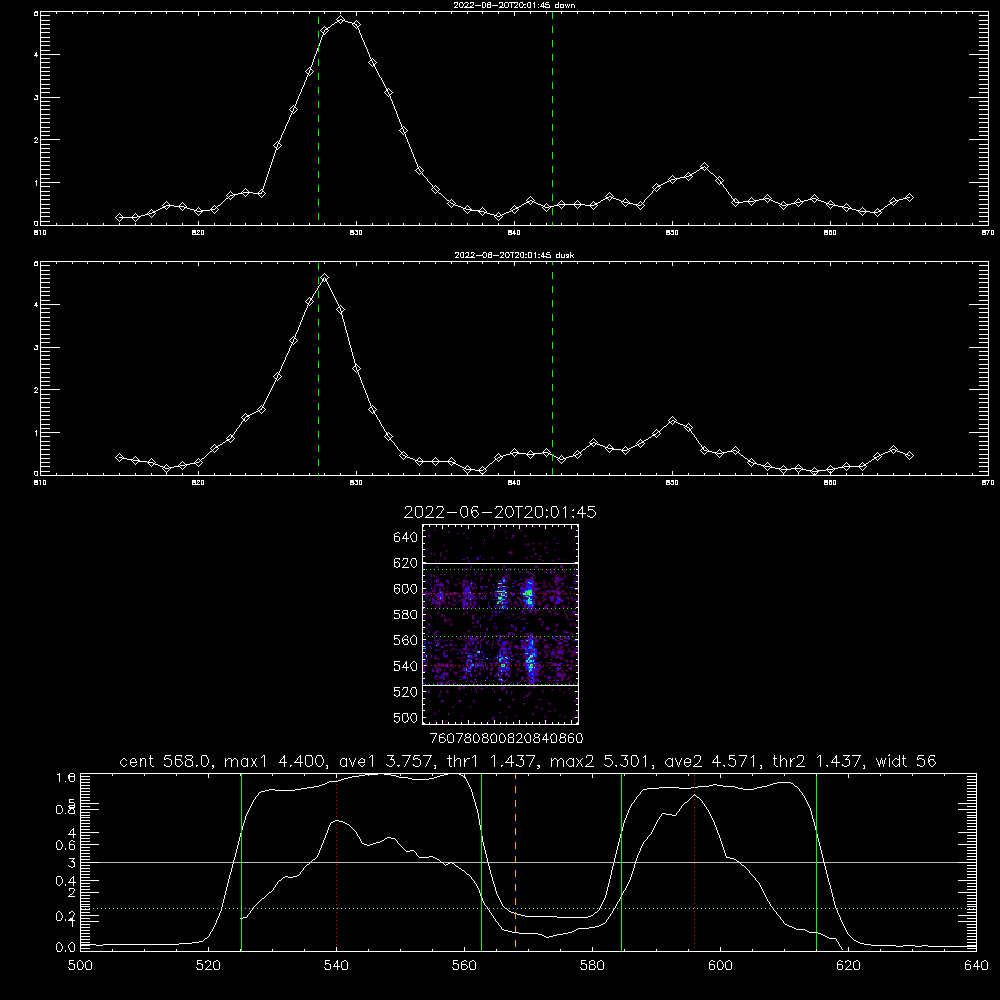The height and width of the screenshot is (1000, 1000).
Task: Select the secondary peak diamond near 850 in dawn plot
Action: pyautogui.click(x=704, y=166)
